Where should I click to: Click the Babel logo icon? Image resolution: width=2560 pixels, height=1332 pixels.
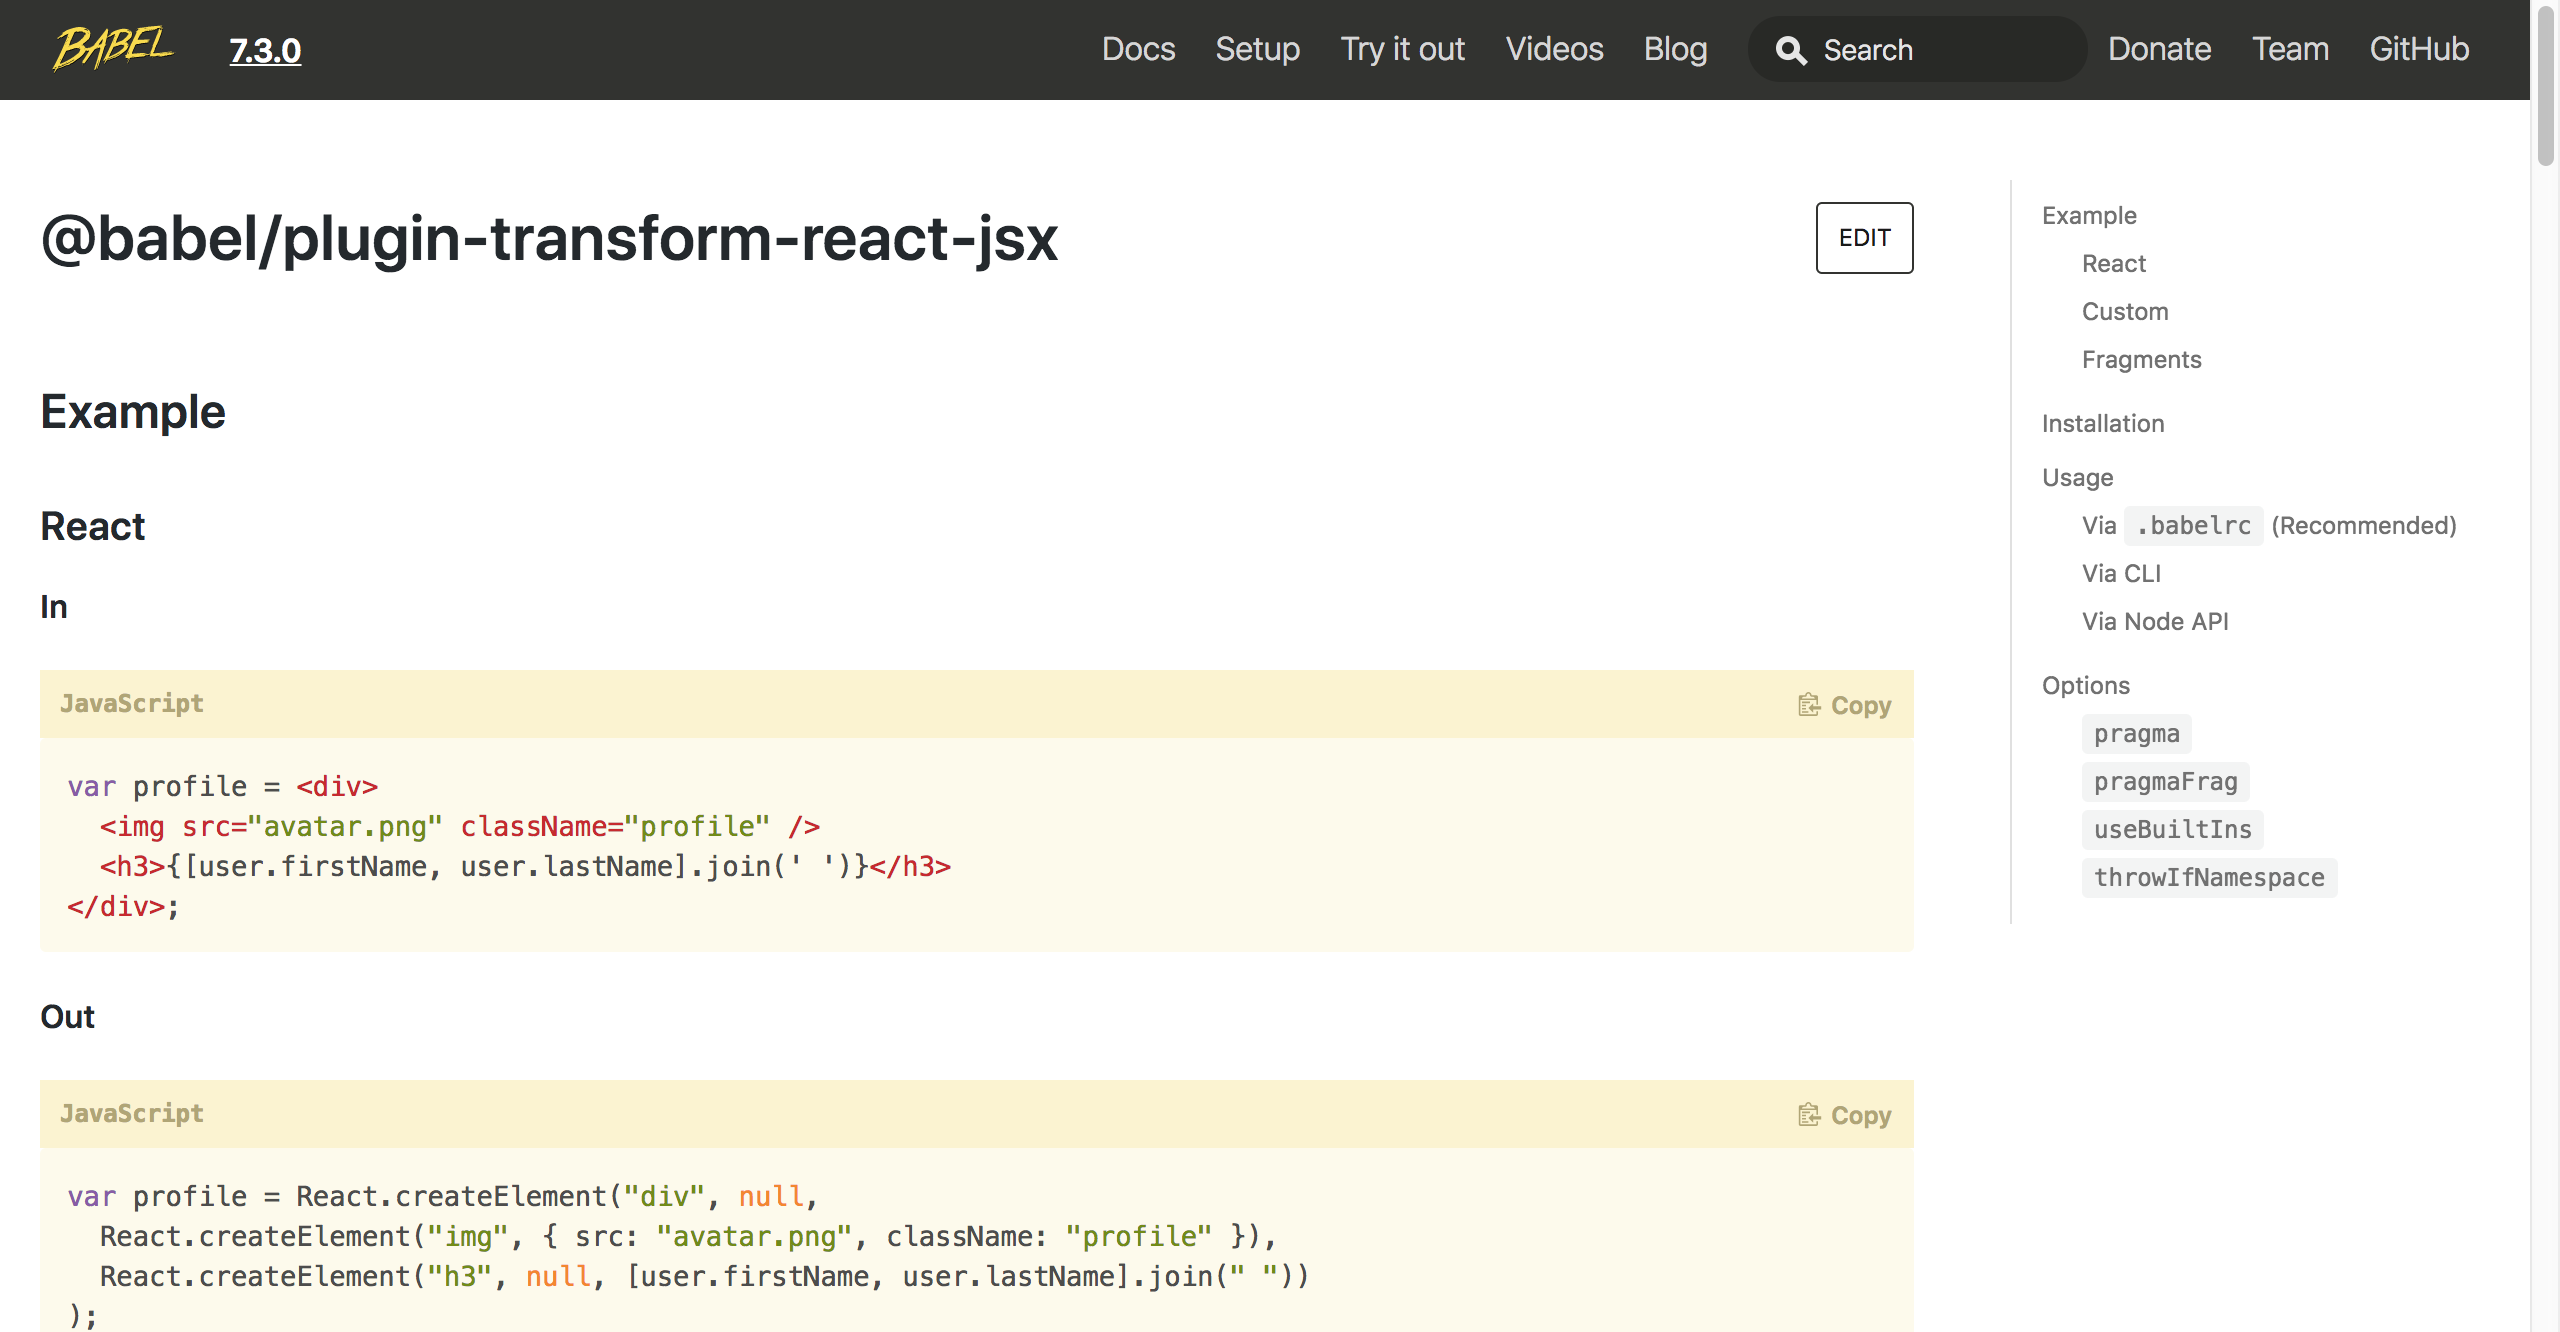[x=113, y=48]
